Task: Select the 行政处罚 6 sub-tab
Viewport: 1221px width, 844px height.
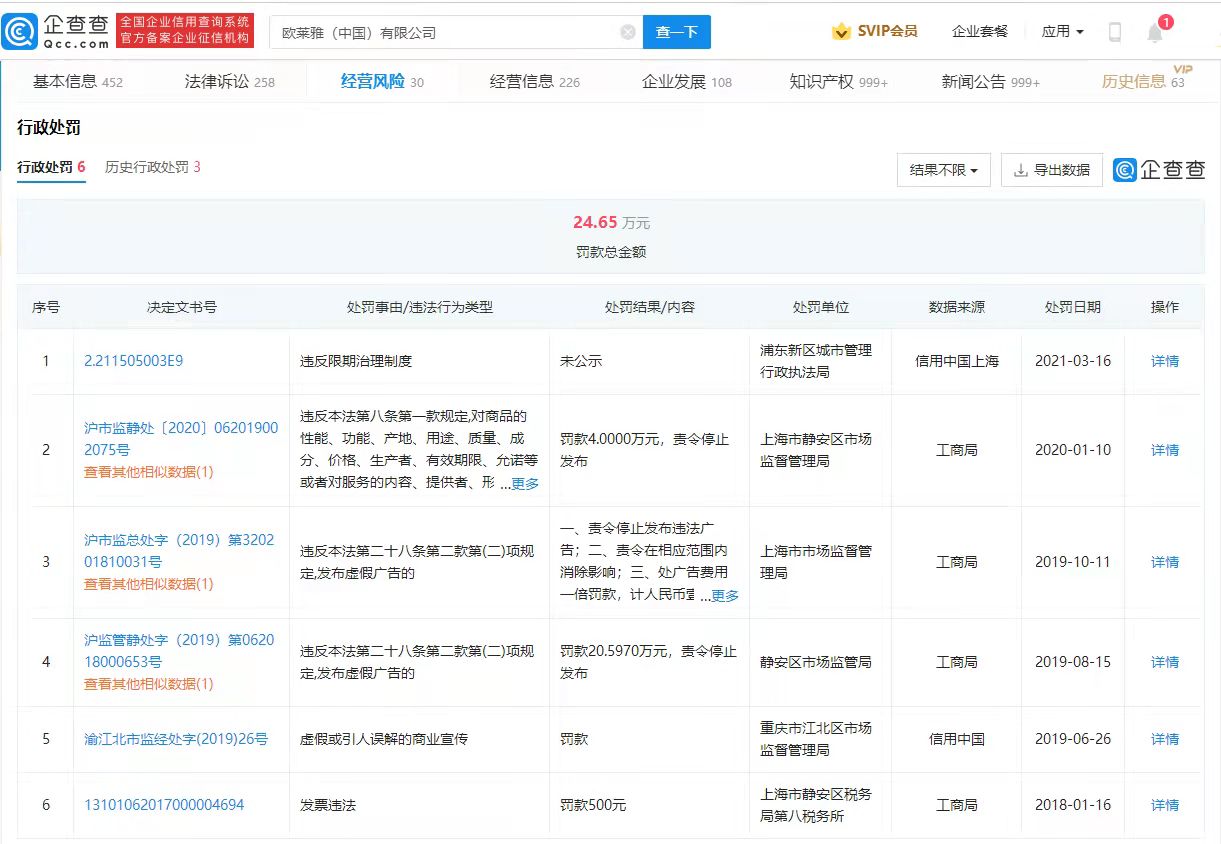Action: (x=51, y=167)
